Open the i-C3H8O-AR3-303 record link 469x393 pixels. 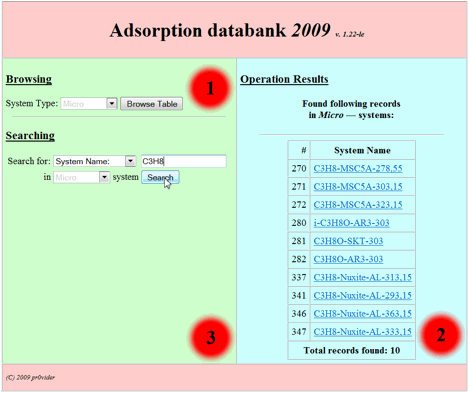(x=351, y=223)
